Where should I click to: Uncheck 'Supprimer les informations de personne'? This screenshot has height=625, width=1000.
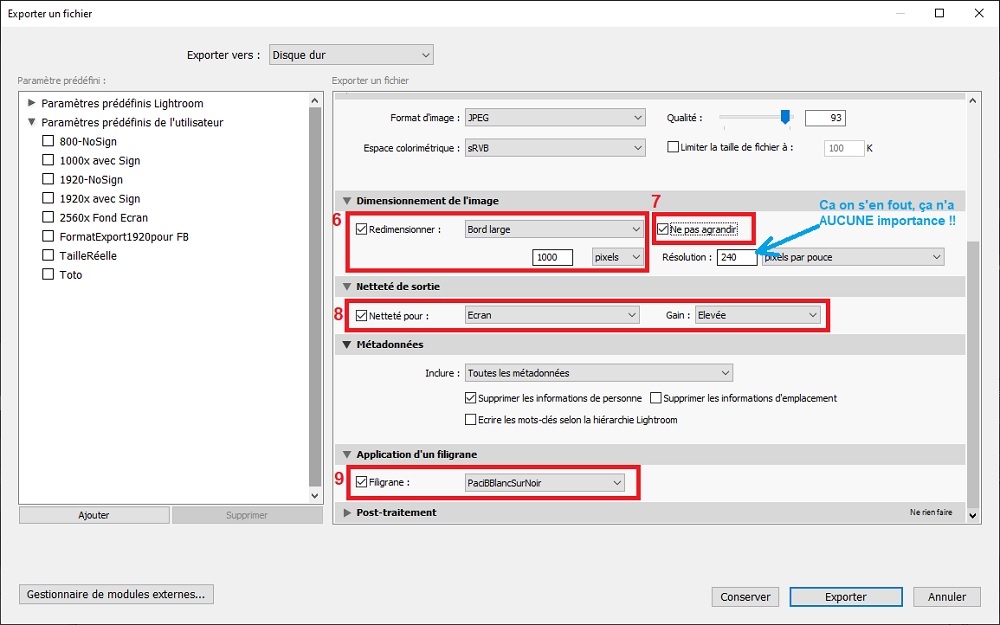coord(471,398)
